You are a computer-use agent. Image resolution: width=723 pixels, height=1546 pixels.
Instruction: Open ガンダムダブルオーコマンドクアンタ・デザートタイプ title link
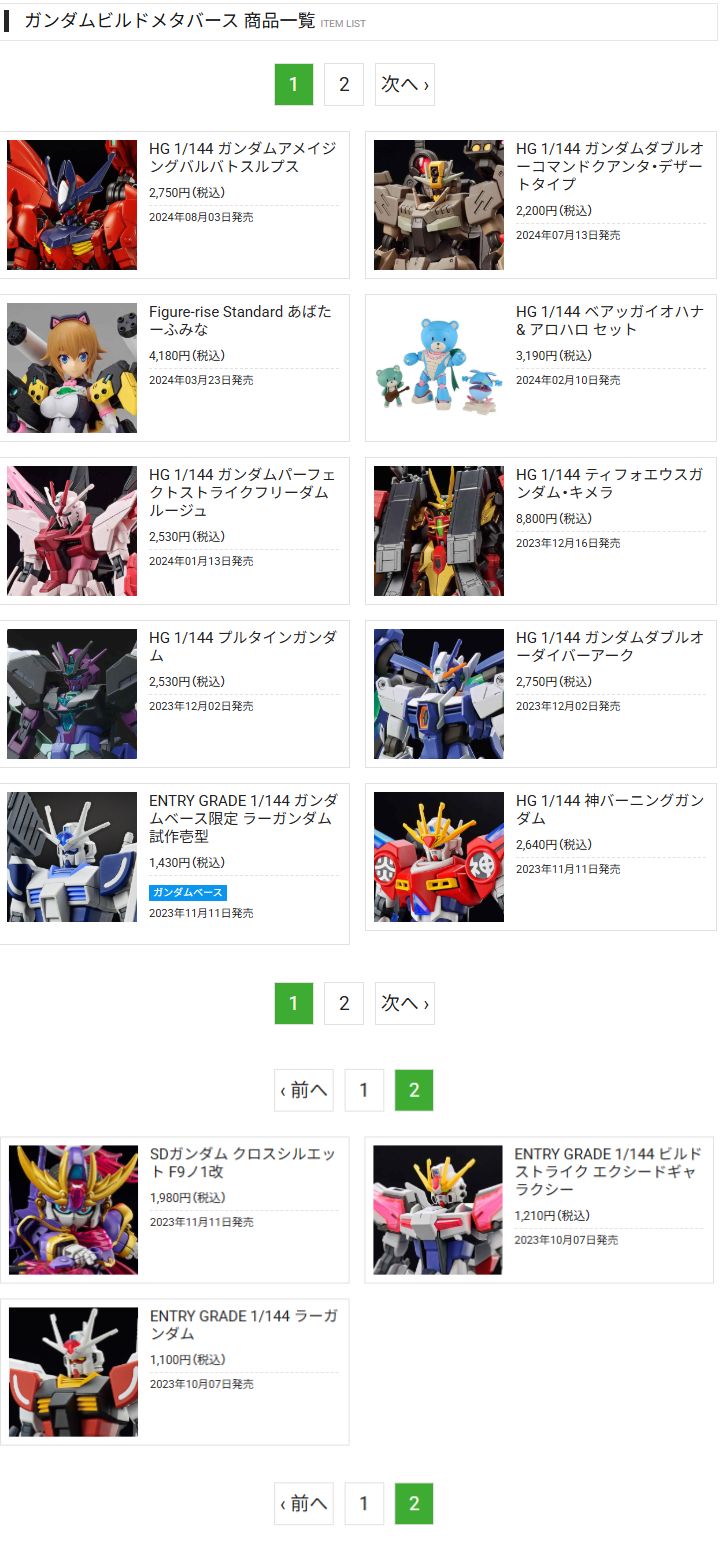(610, 166)
